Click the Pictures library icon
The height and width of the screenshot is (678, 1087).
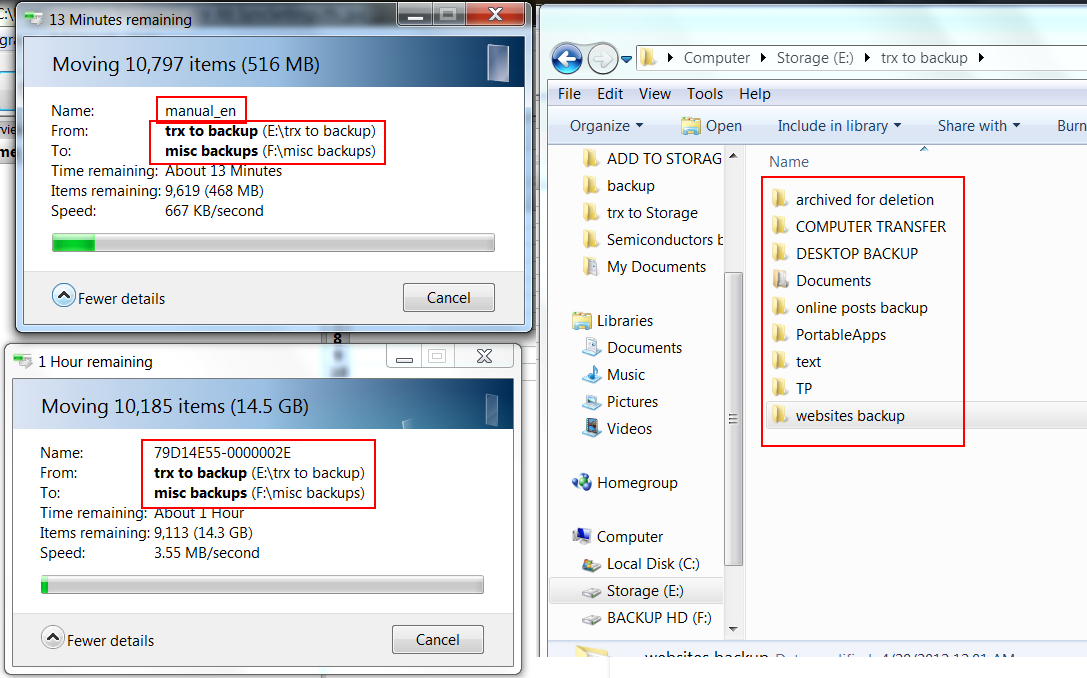(x=591, y=402)
